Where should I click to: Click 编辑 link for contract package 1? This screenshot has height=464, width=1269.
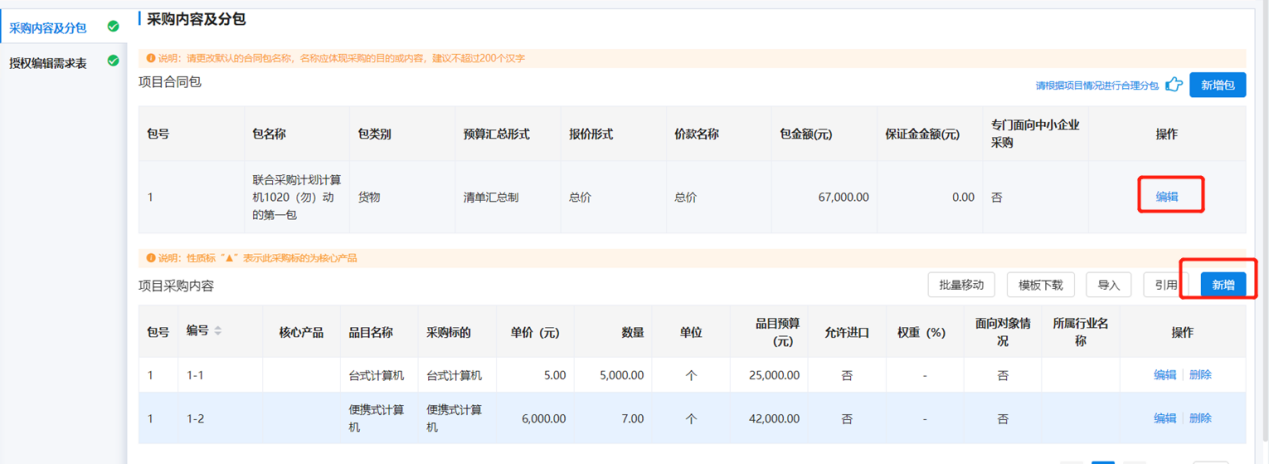point(1166,197)
